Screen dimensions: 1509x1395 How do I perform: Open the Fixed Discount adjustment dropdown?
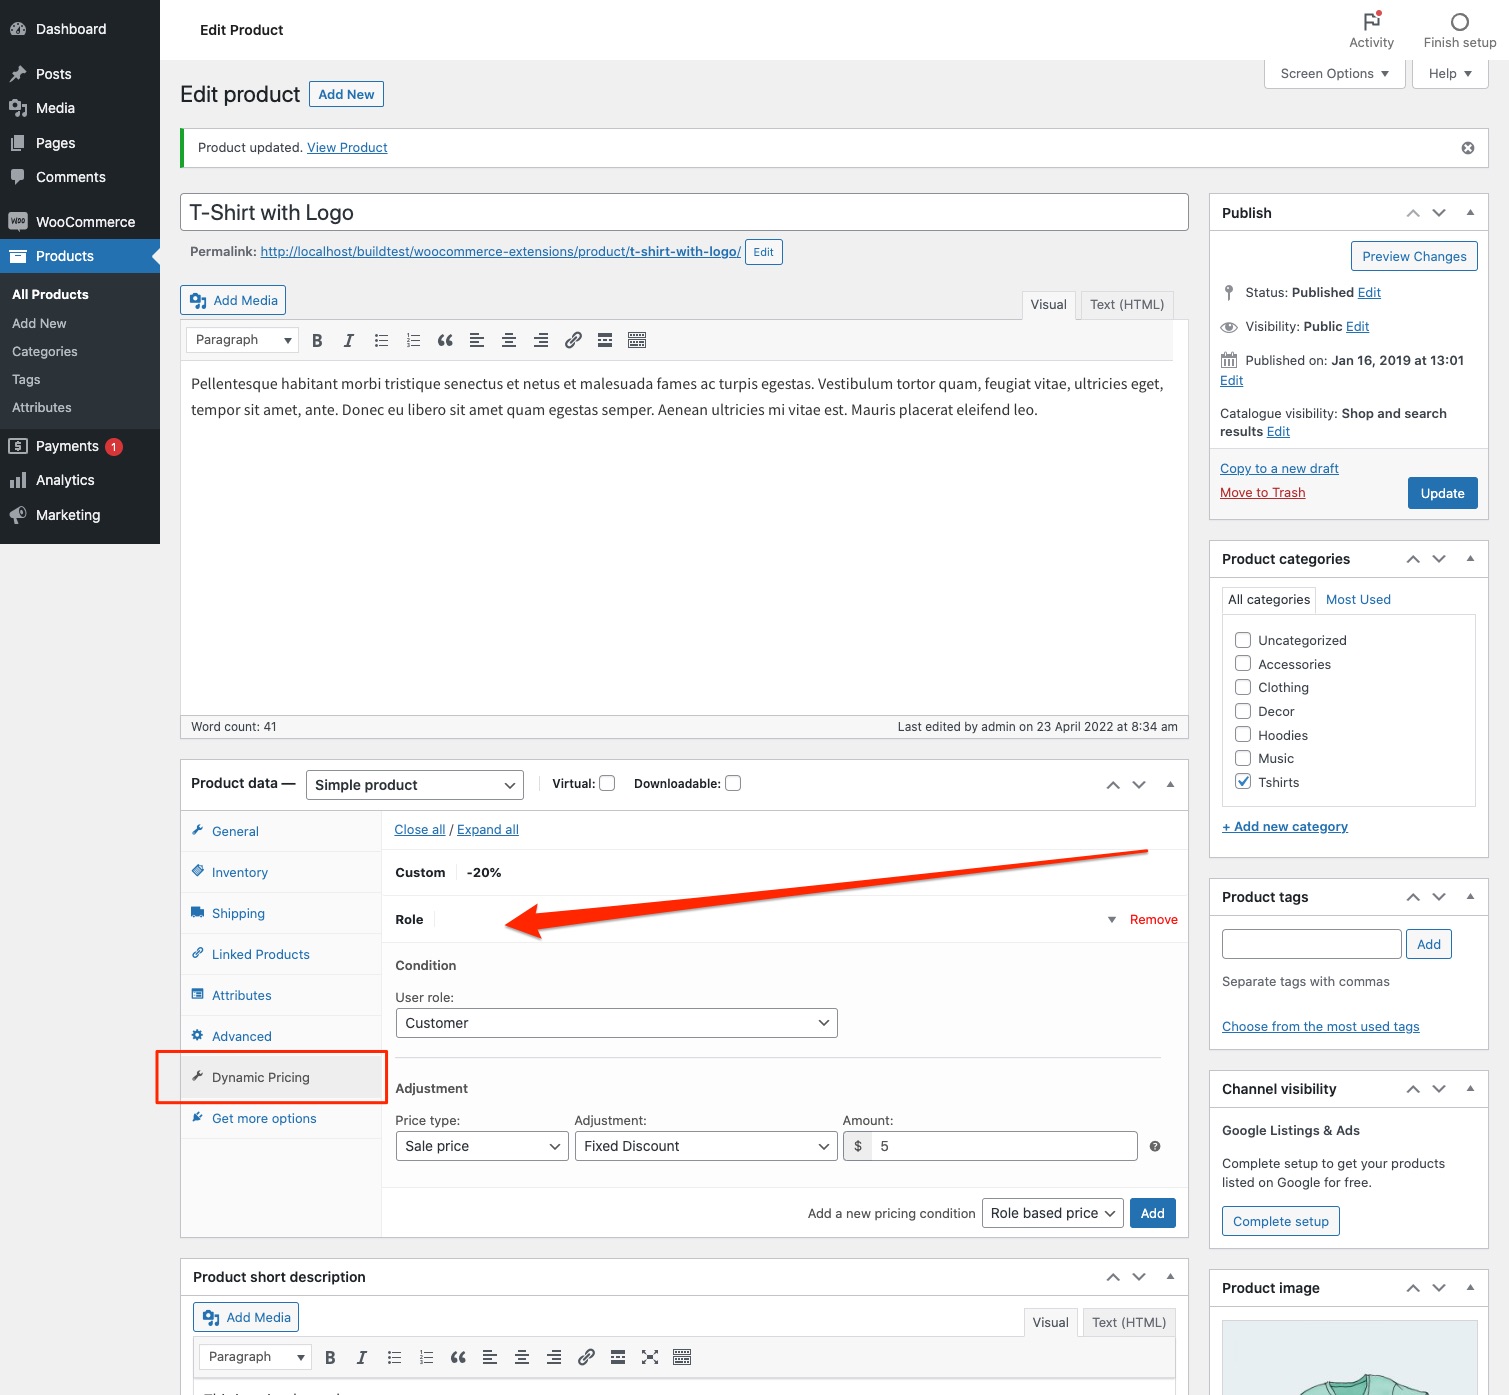click(706, 1146)
